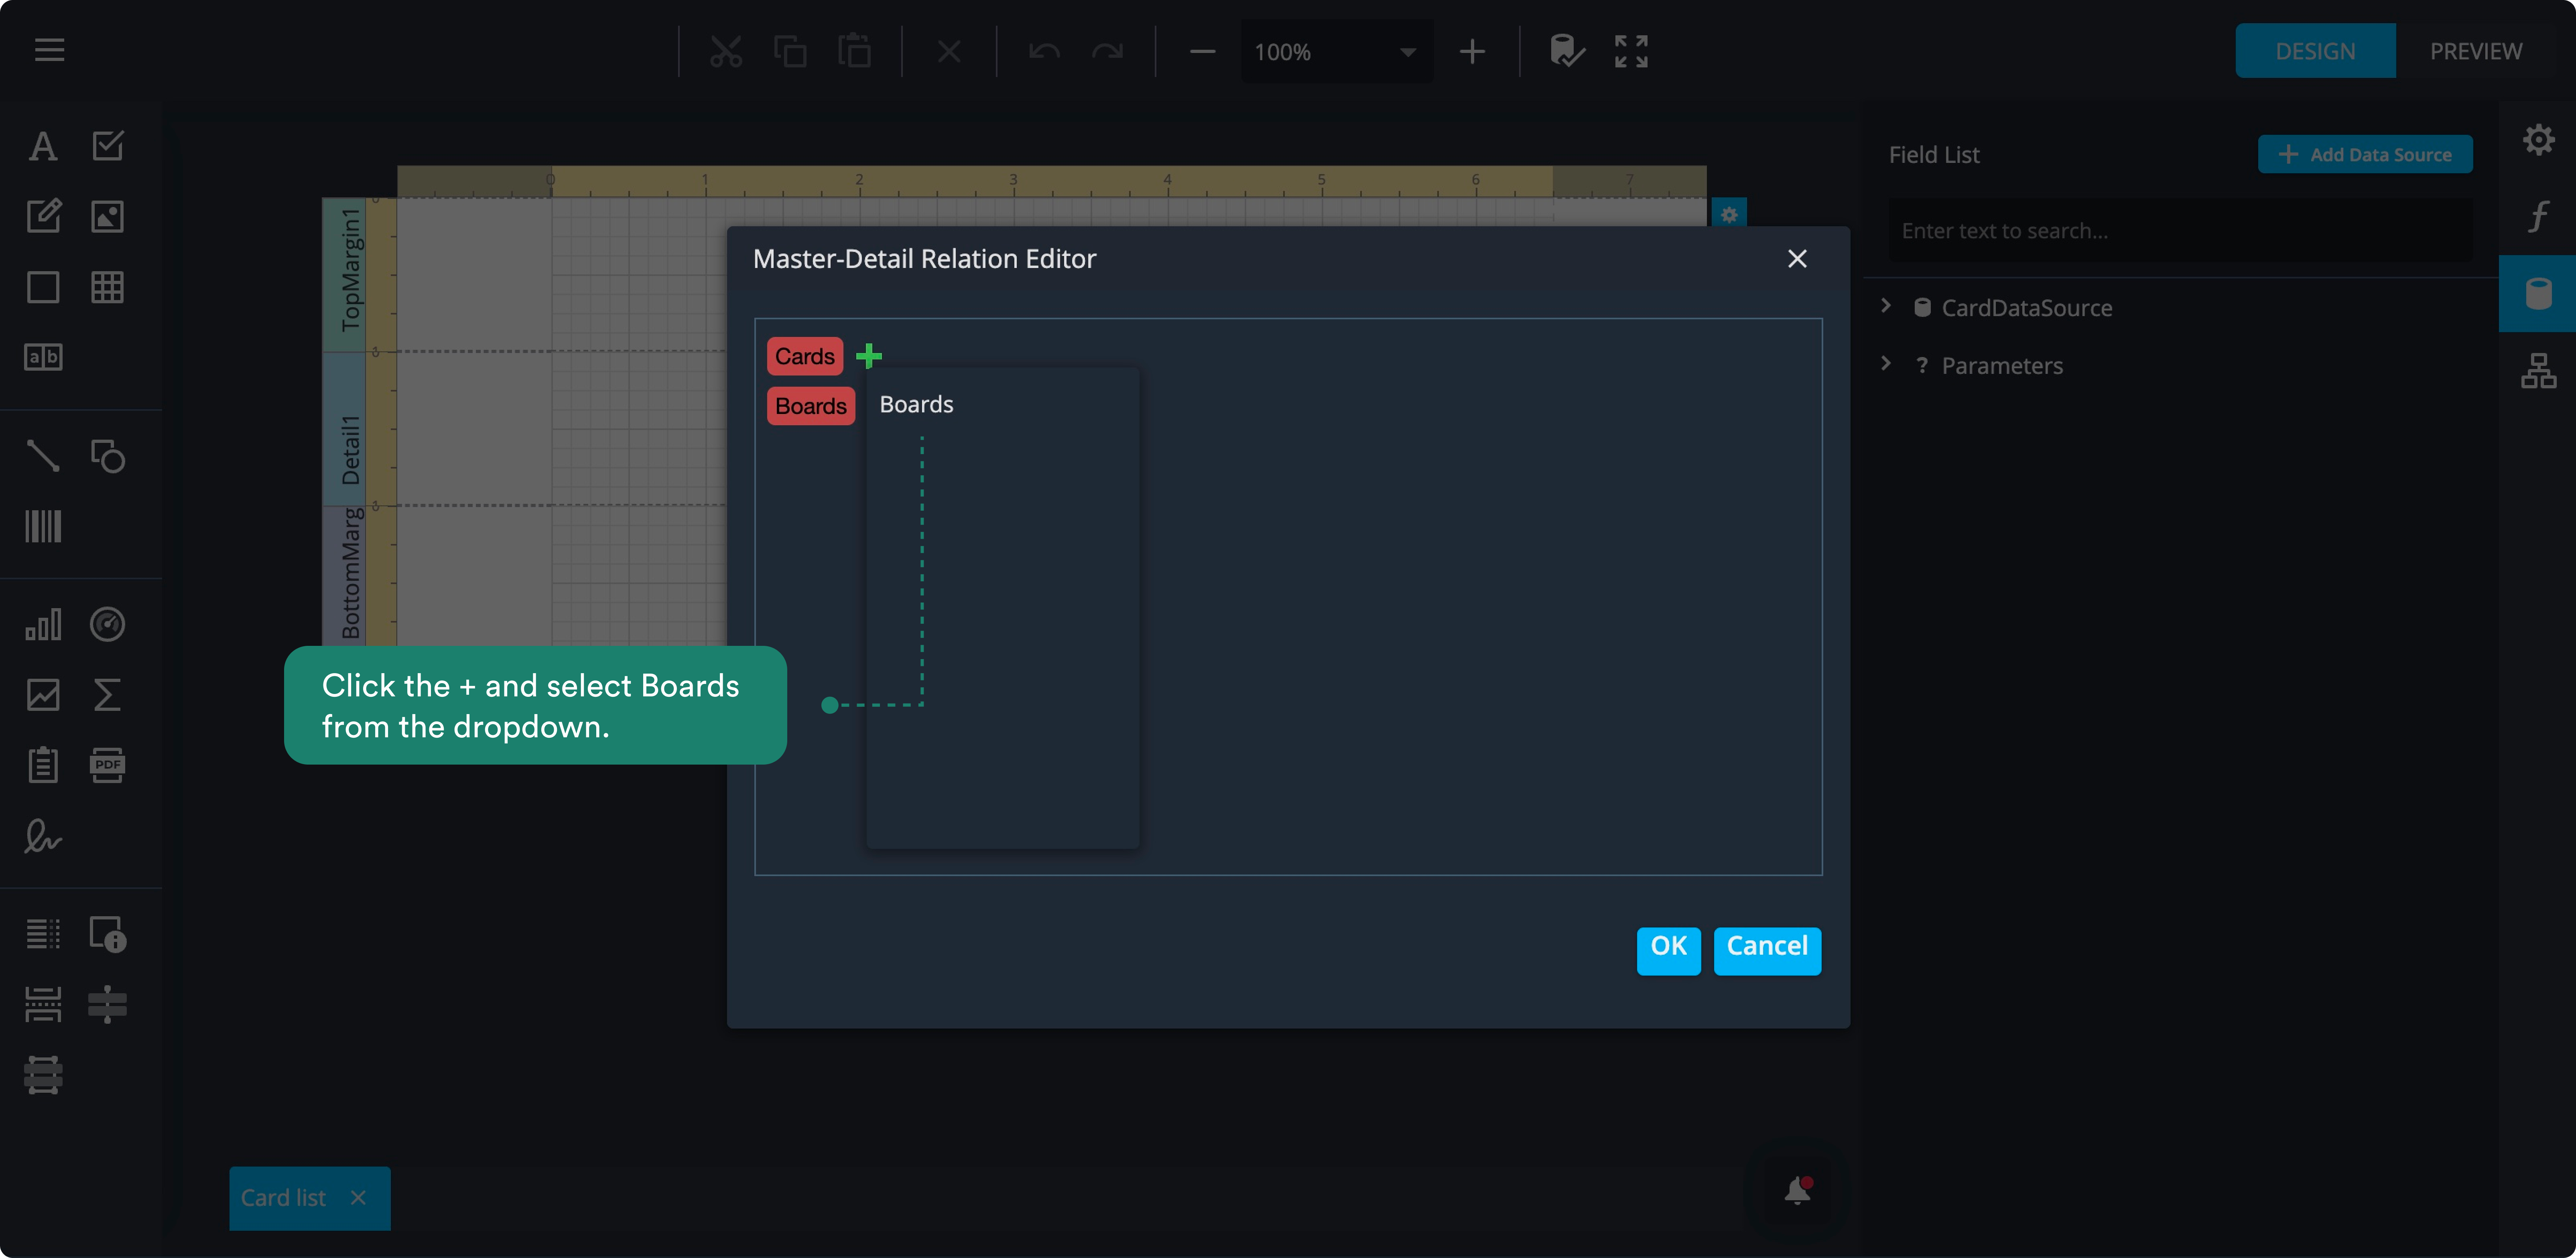
Task: Switch to the DESIGN tab
Action: [x=2315, y=51]
